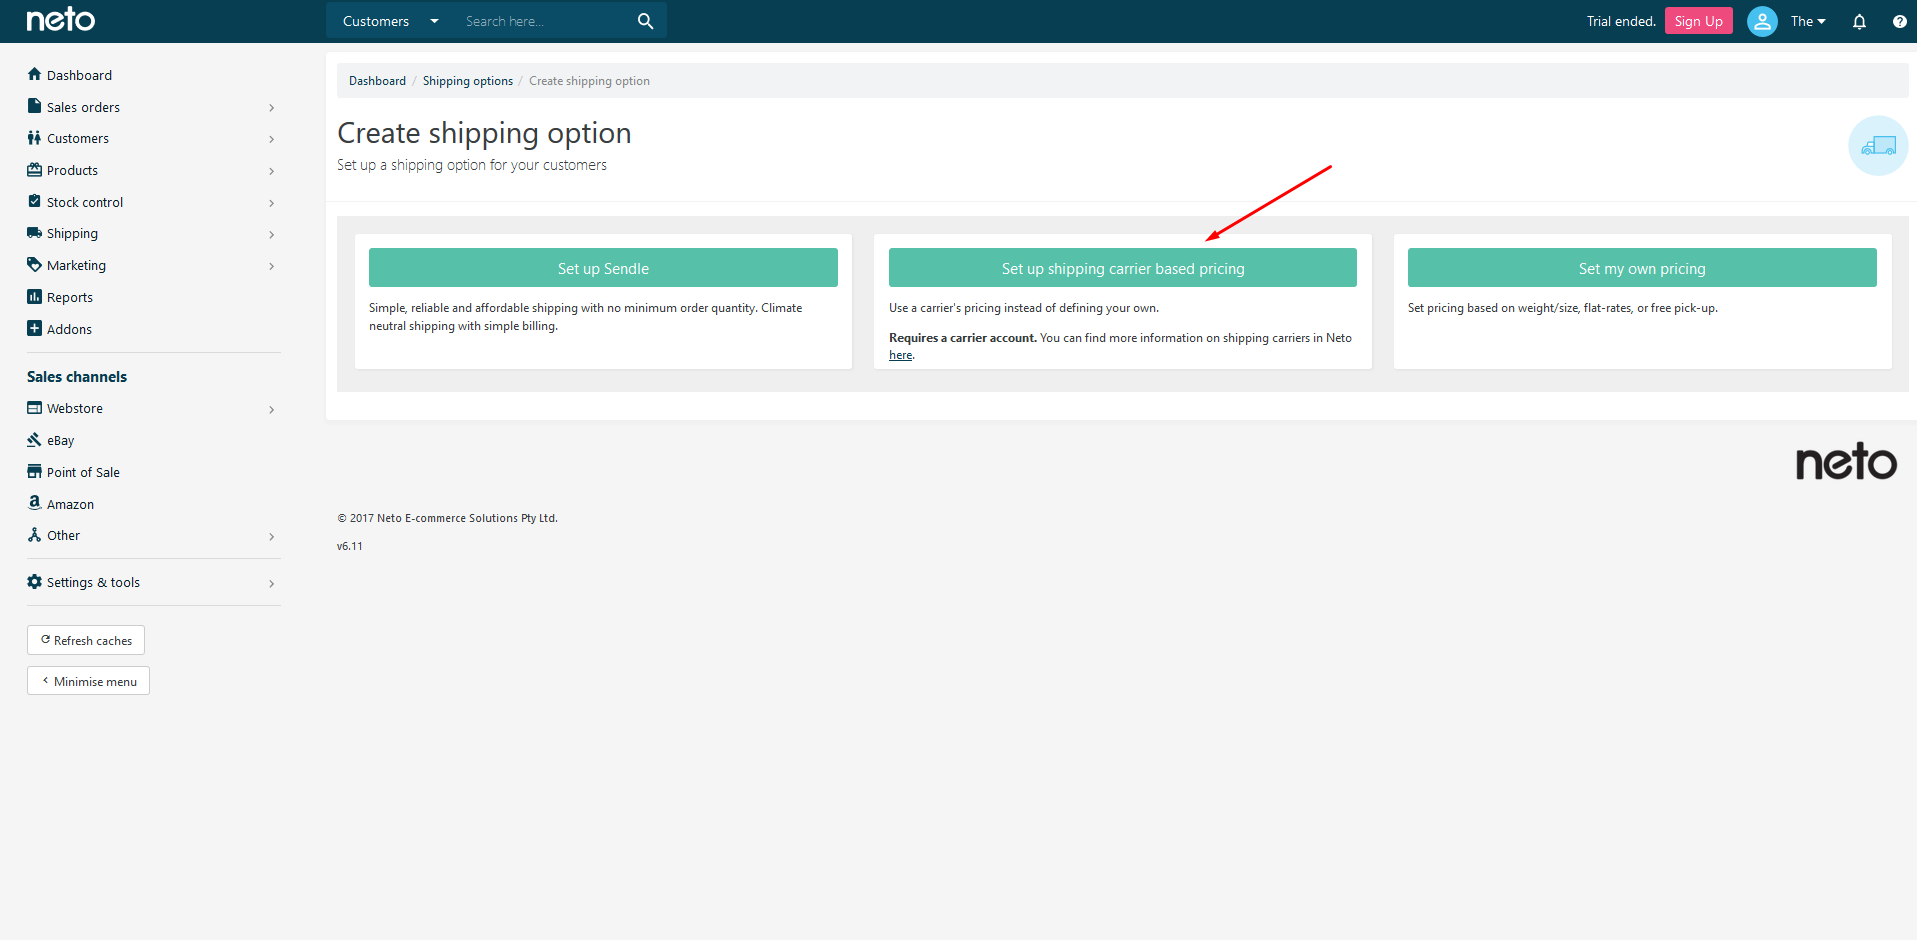Open Amazon sales channel
The image size is (1917, 940).
click(x=70, y=504)
